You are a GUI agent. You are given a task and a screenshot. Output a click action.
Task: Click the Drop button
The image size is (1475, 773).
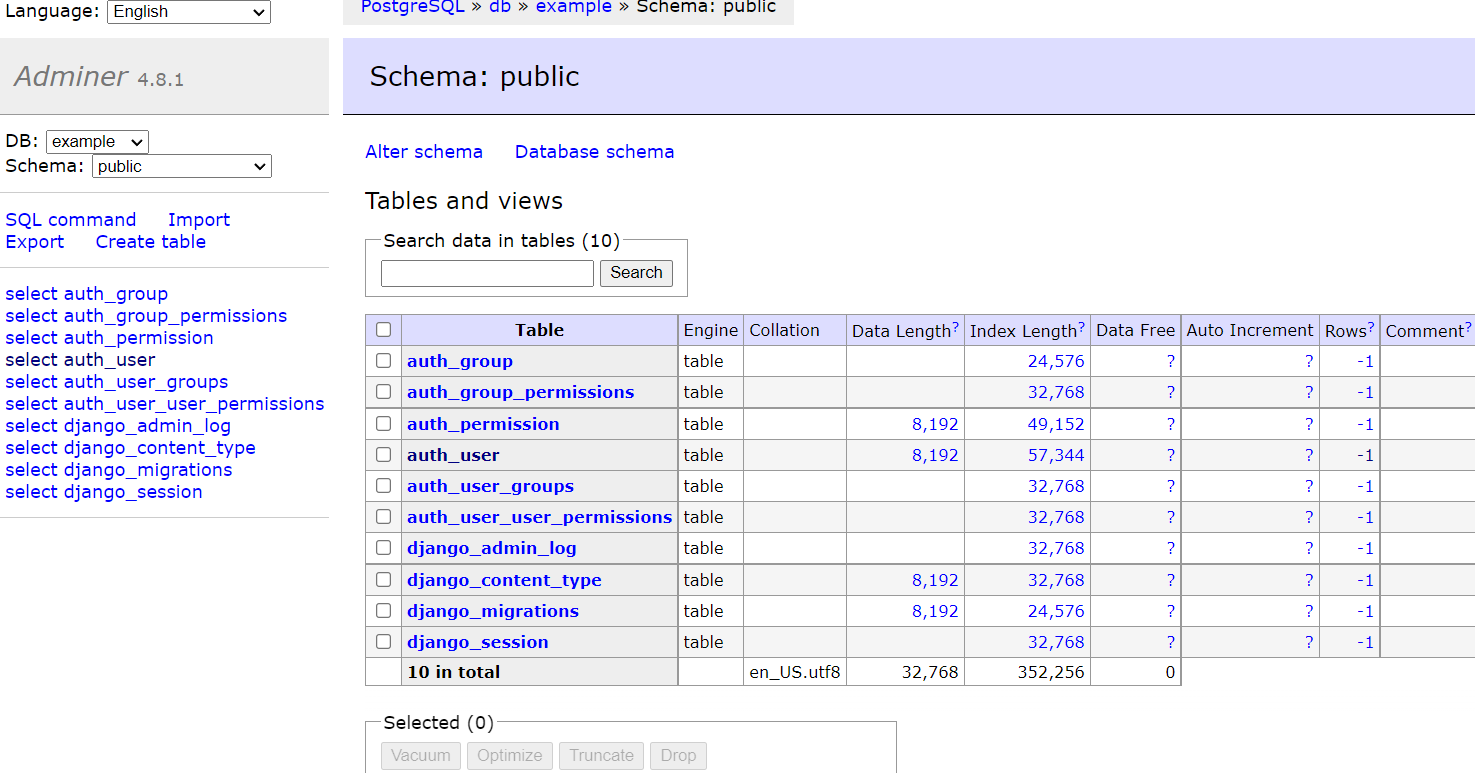coord(678,756)
